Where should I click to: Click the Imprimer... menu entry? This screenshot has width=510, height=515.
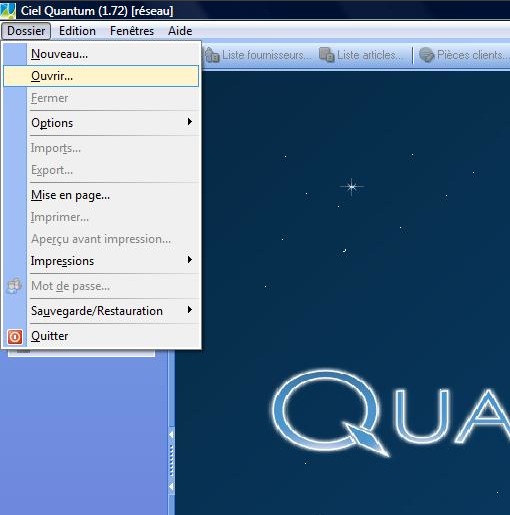[101, 217]
